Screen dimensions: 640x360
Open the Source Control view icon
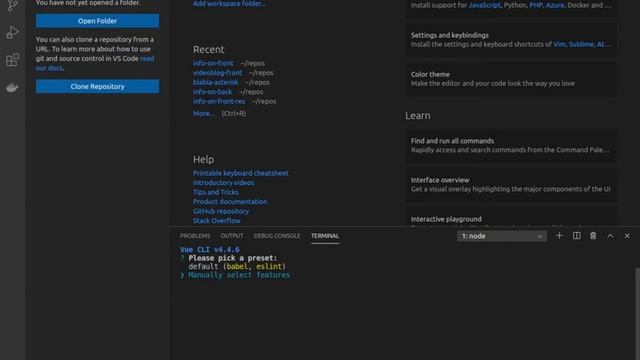click(12, 5)
